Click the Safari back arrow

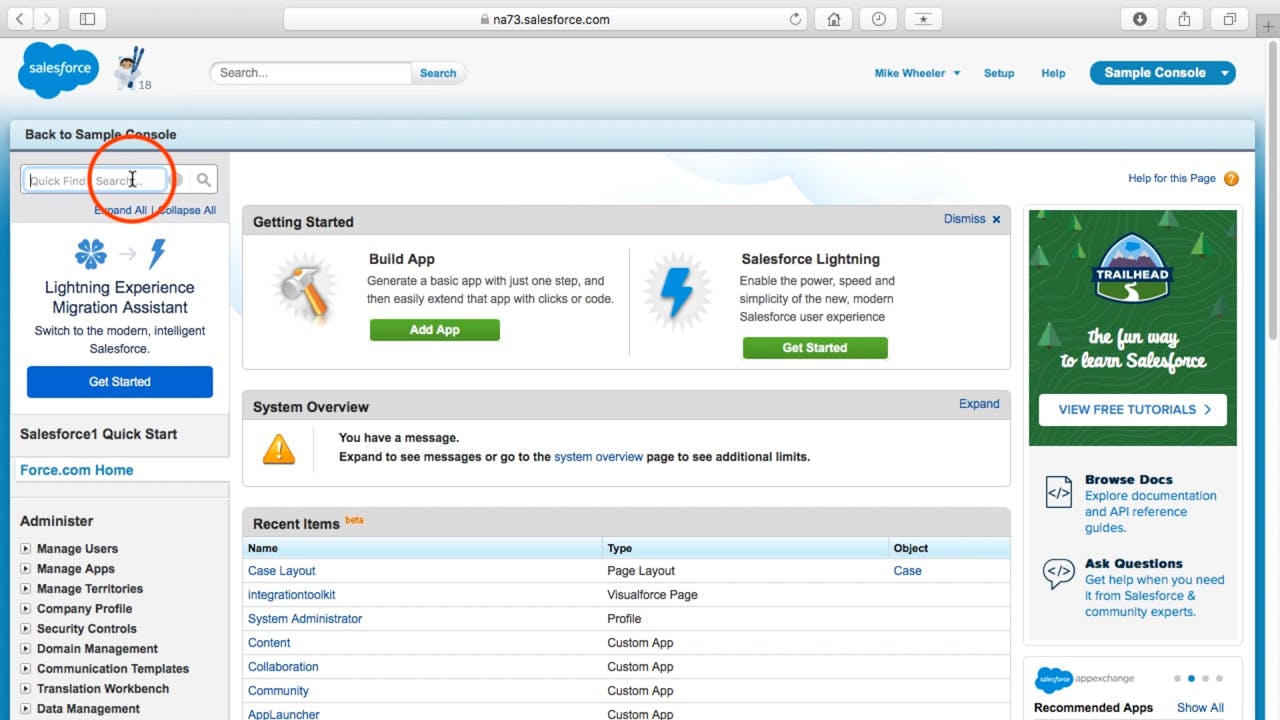(x=20, y=19)
